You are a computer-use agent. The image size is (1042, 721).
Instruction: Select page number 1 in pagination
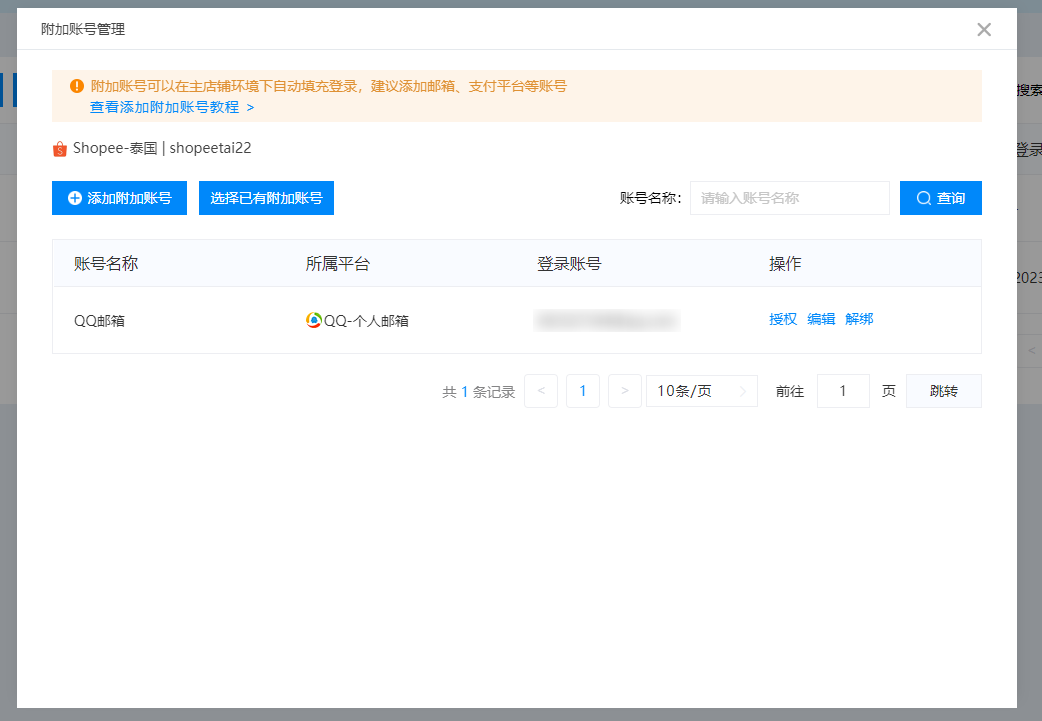pyautogui.click(x=583, y=391)
